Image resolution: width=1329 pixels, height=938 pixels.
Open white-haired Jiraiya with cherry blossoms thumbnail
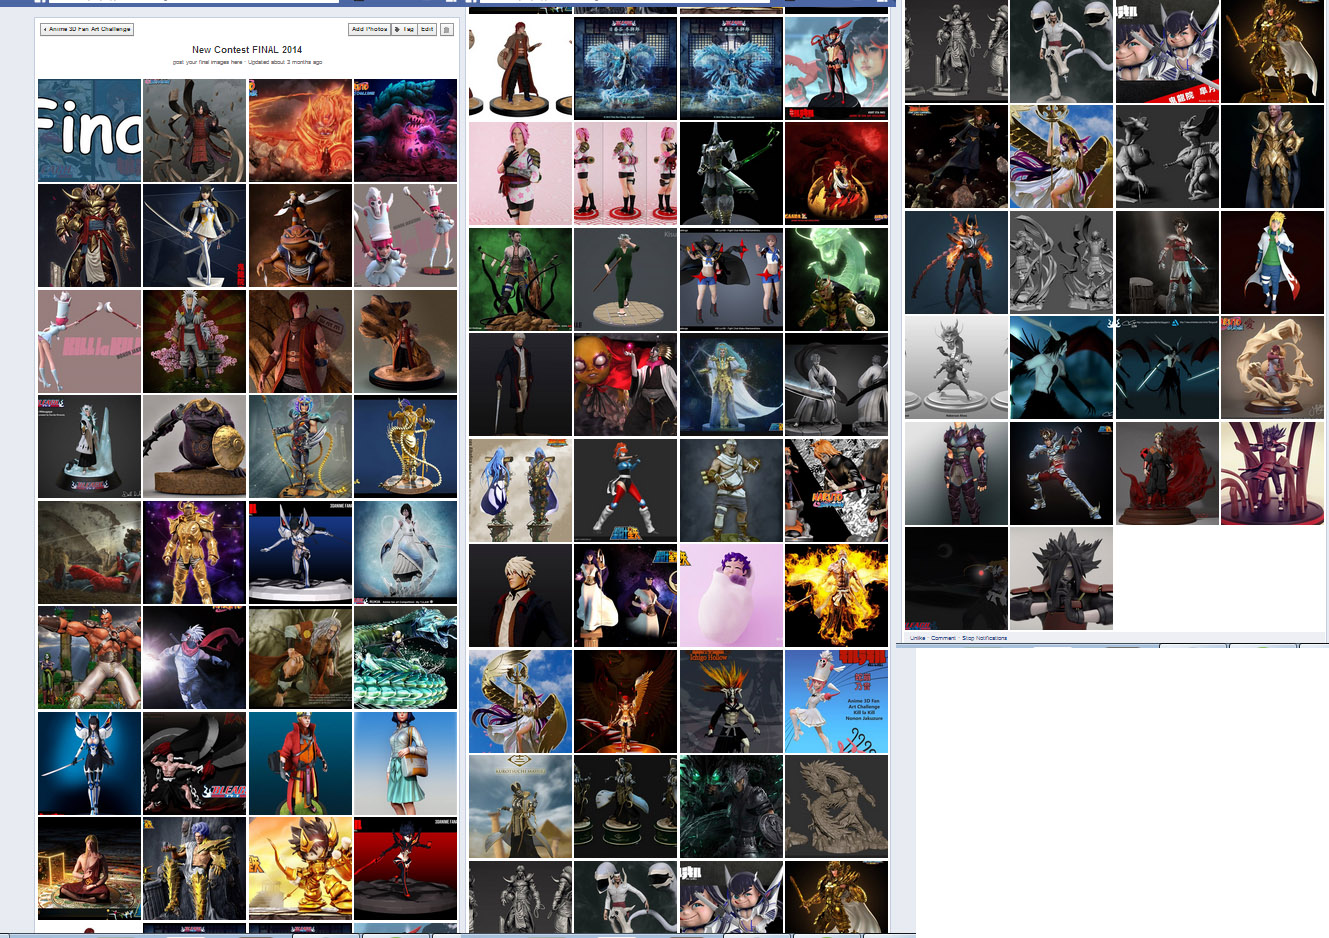(x=194, y=341)
